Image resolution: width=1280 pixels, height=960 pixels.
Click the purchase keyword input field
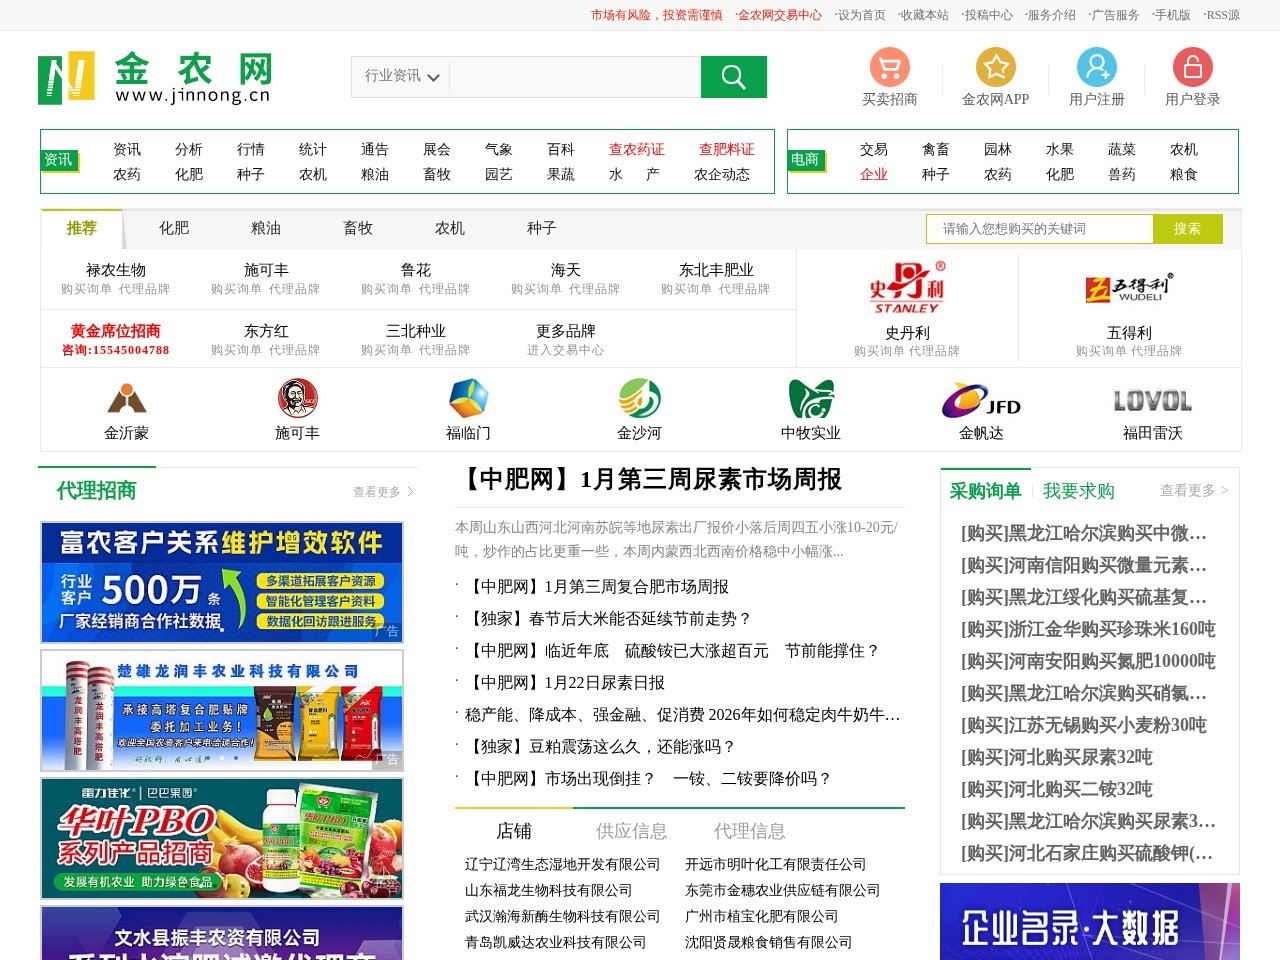pos(1039,229)
